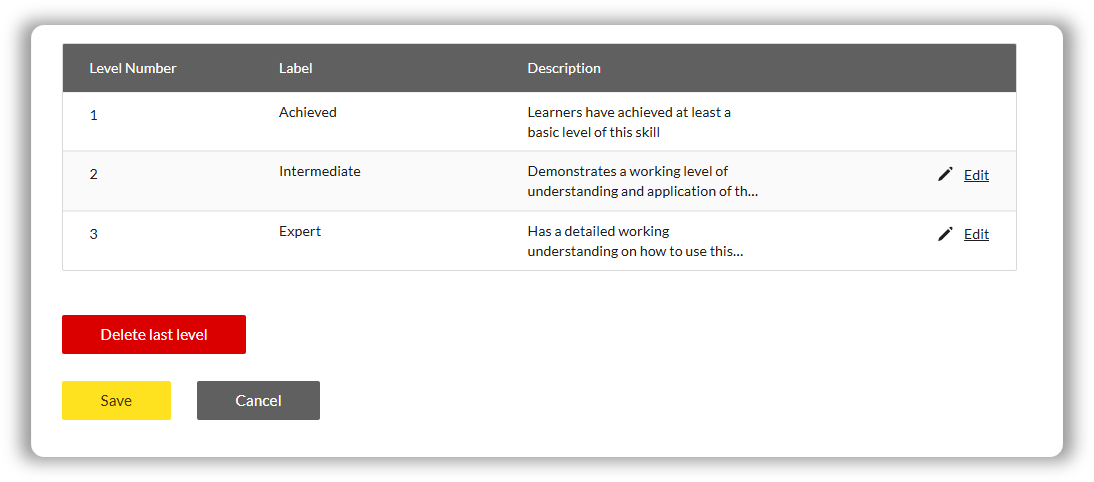The image size is (1094, 482).
Task: Select the Achieved label cell
Action: [x=308, y=113]
